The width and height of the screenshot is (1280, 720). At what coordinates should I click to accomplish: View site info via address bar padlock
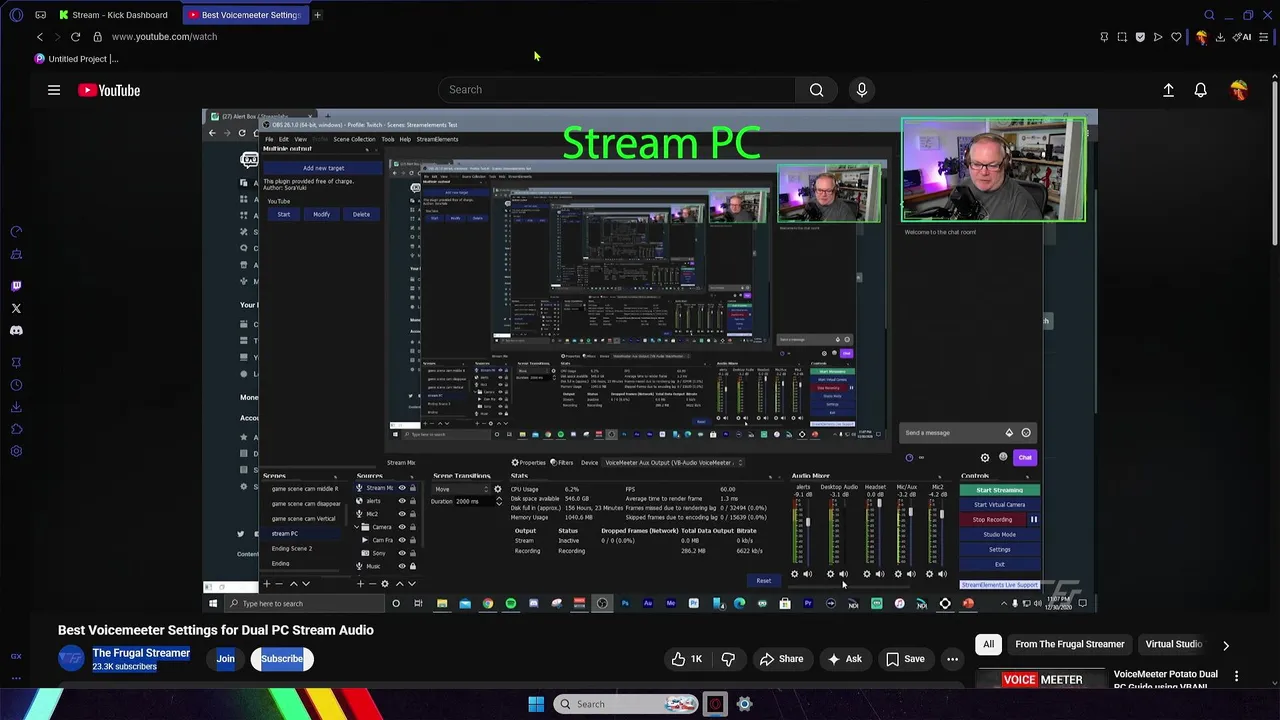pyautogui.click(x=97, y=37)
